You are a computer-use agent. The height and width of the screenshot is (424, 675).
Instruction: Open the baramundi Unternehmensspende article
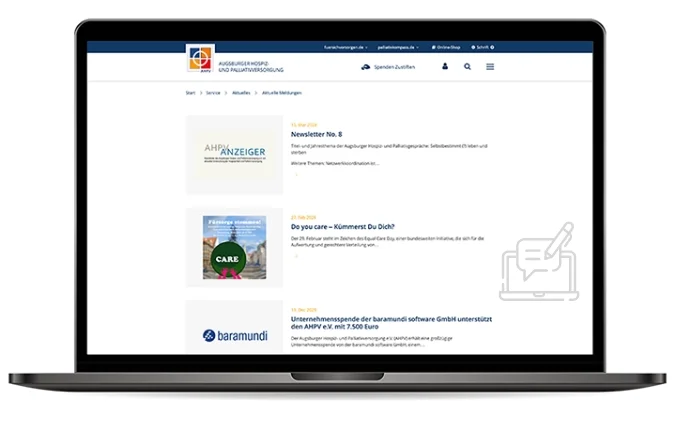[391, 323]
